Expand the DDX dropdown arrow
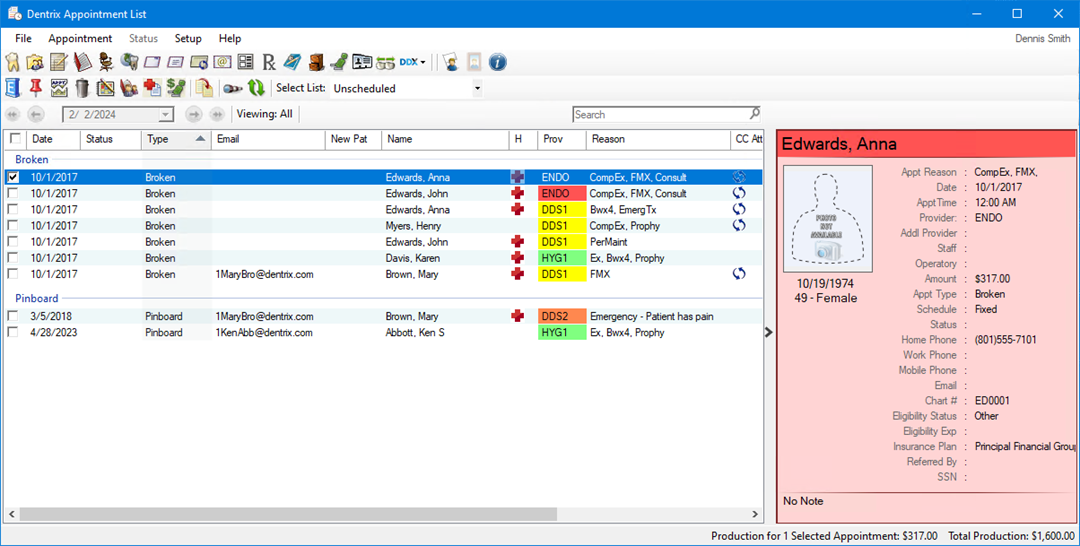Image resolution: width=1080 pixels, height=546 pixels. click(x=423, y=62)
